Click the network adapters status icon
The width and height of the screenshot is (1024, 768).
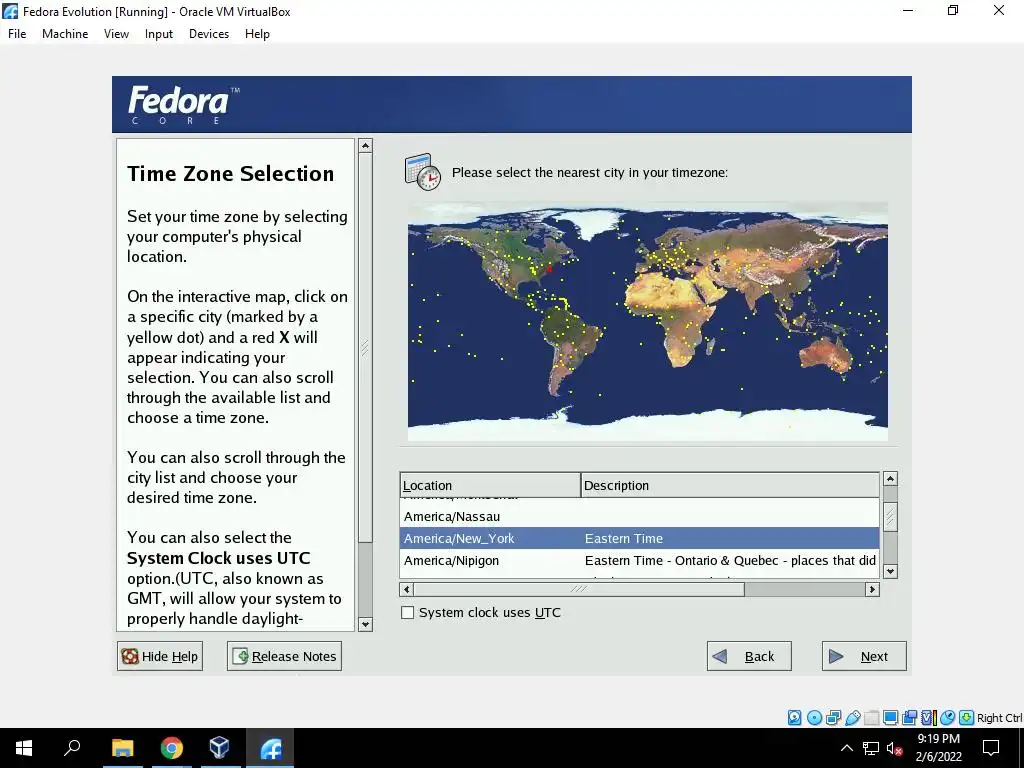833,718
